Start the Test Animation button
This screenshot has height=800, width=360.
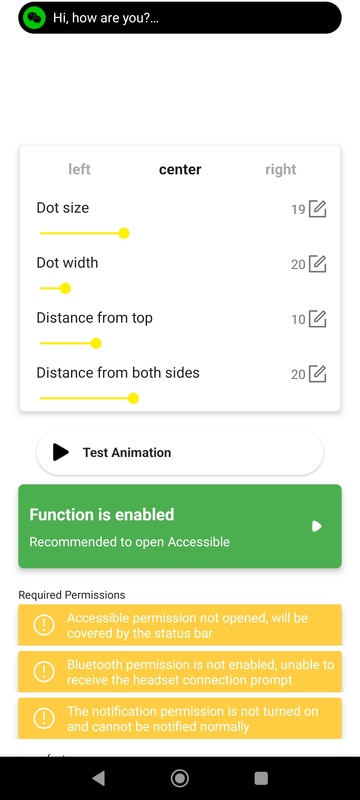click(x=180, y=453)
